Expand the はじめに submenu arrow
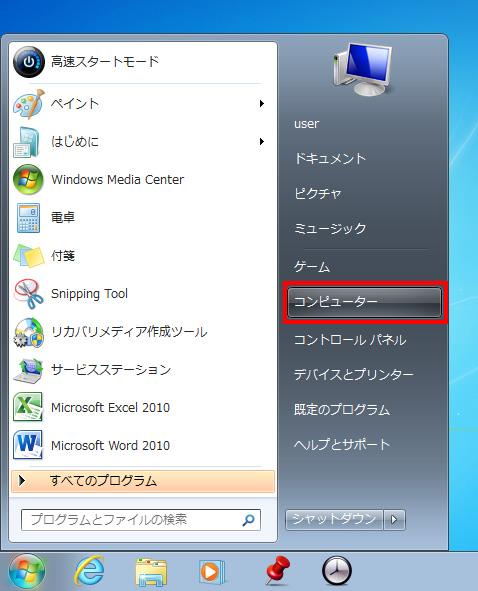478x591 pixels. 262,142
